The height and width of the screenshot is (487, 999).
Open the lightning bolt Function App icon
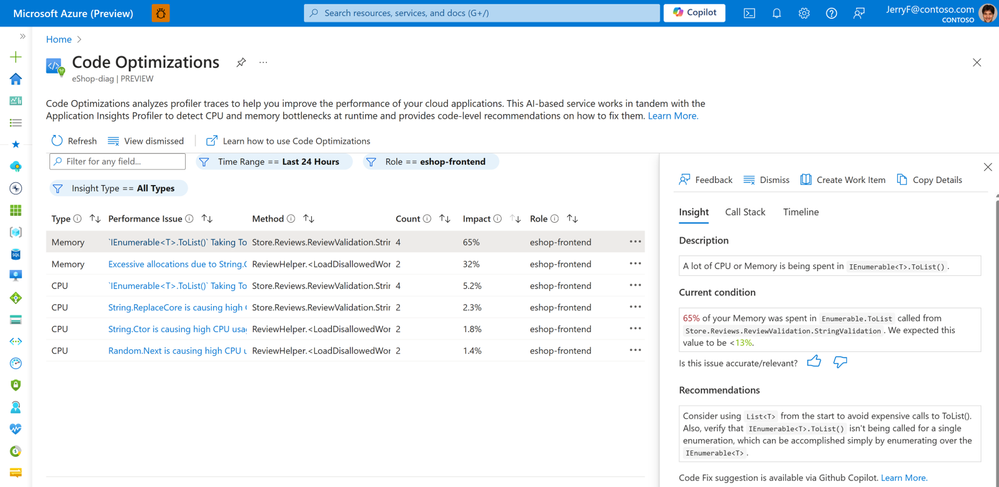coord(16,188)
